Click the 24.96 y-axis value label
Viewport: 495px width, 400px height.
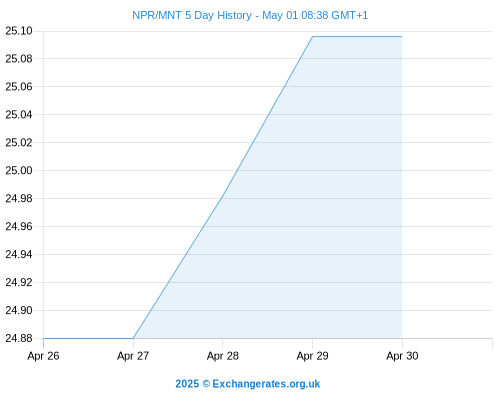click(x=19, y=227)
